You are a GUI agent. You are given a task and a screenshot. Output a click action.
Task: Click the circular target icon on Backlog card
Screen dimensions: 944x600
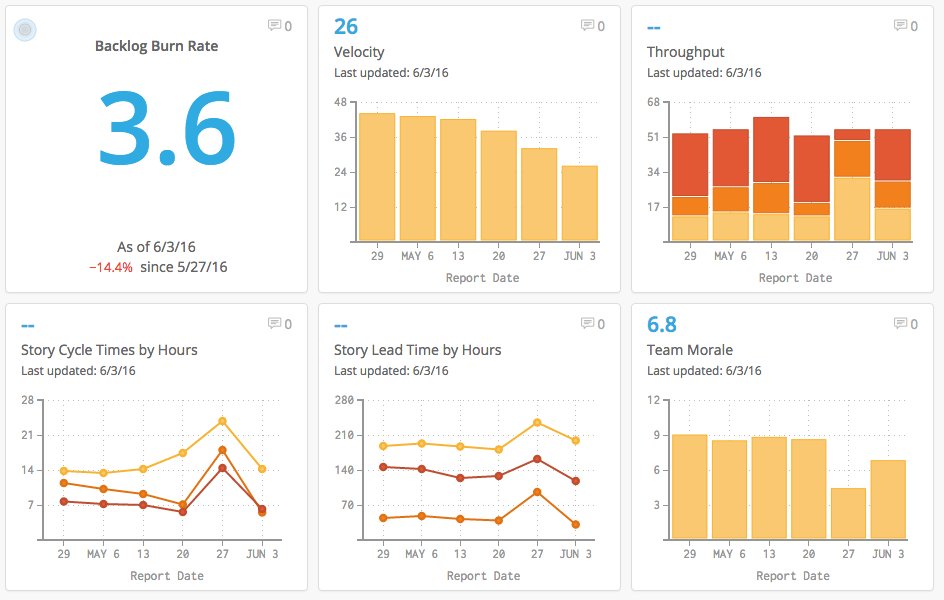pos(24,30)
